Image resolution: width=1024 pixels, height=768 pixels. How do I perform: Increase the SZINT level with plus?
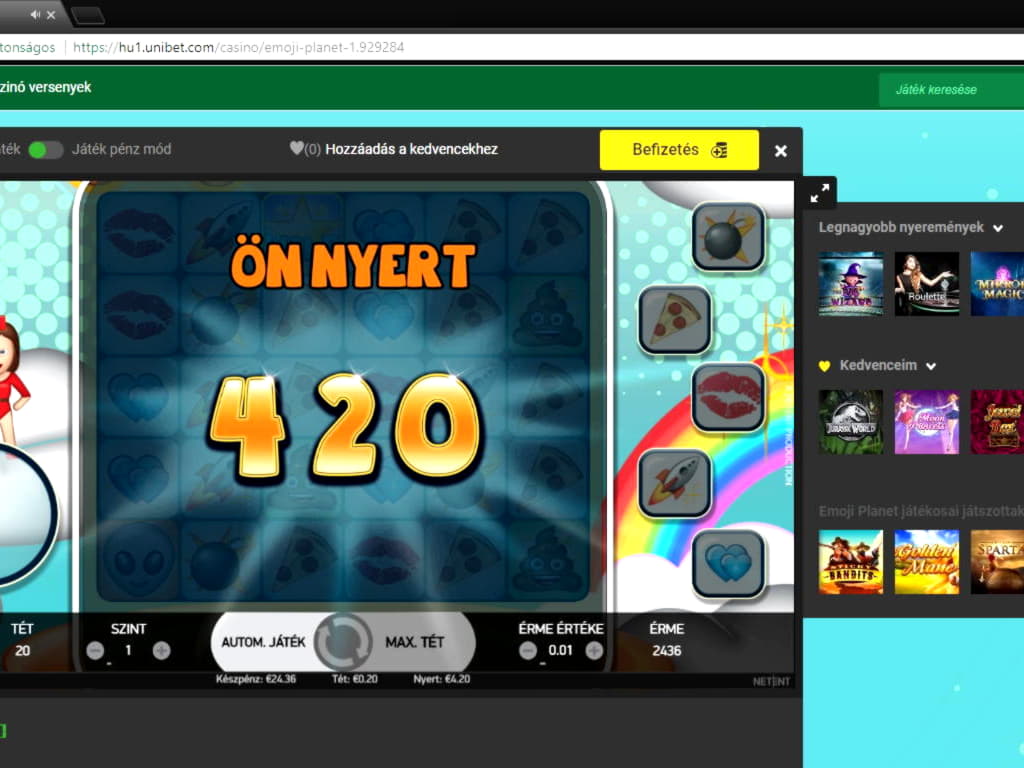click(161, 650)
